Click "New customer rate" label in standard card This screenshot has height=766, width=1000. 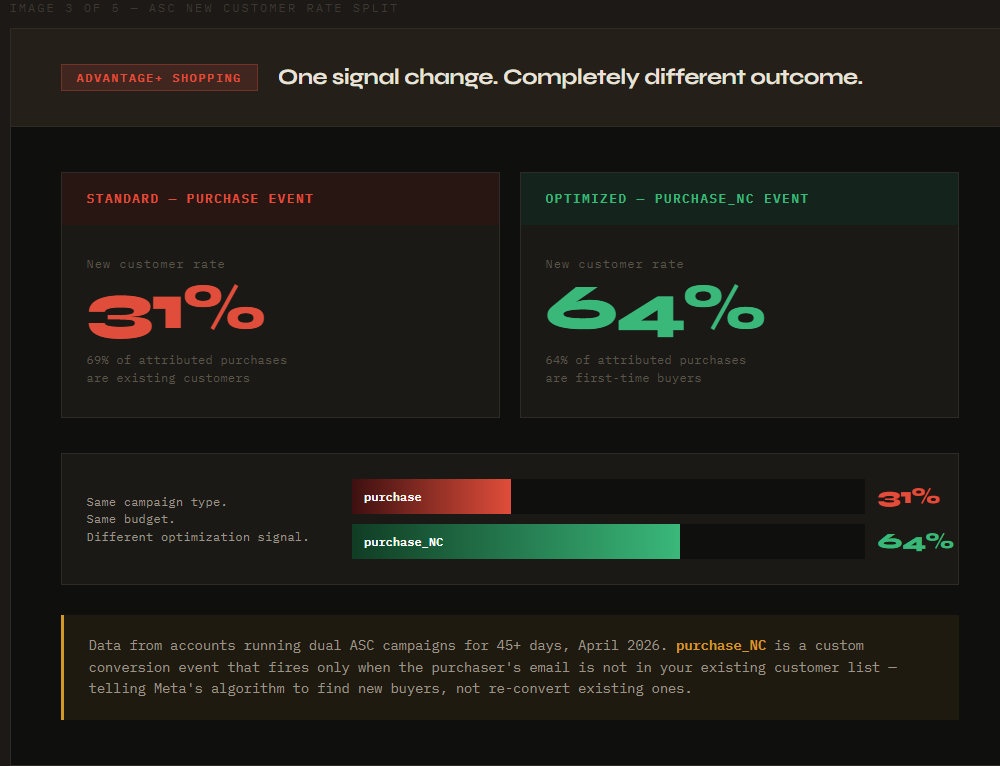156,264
